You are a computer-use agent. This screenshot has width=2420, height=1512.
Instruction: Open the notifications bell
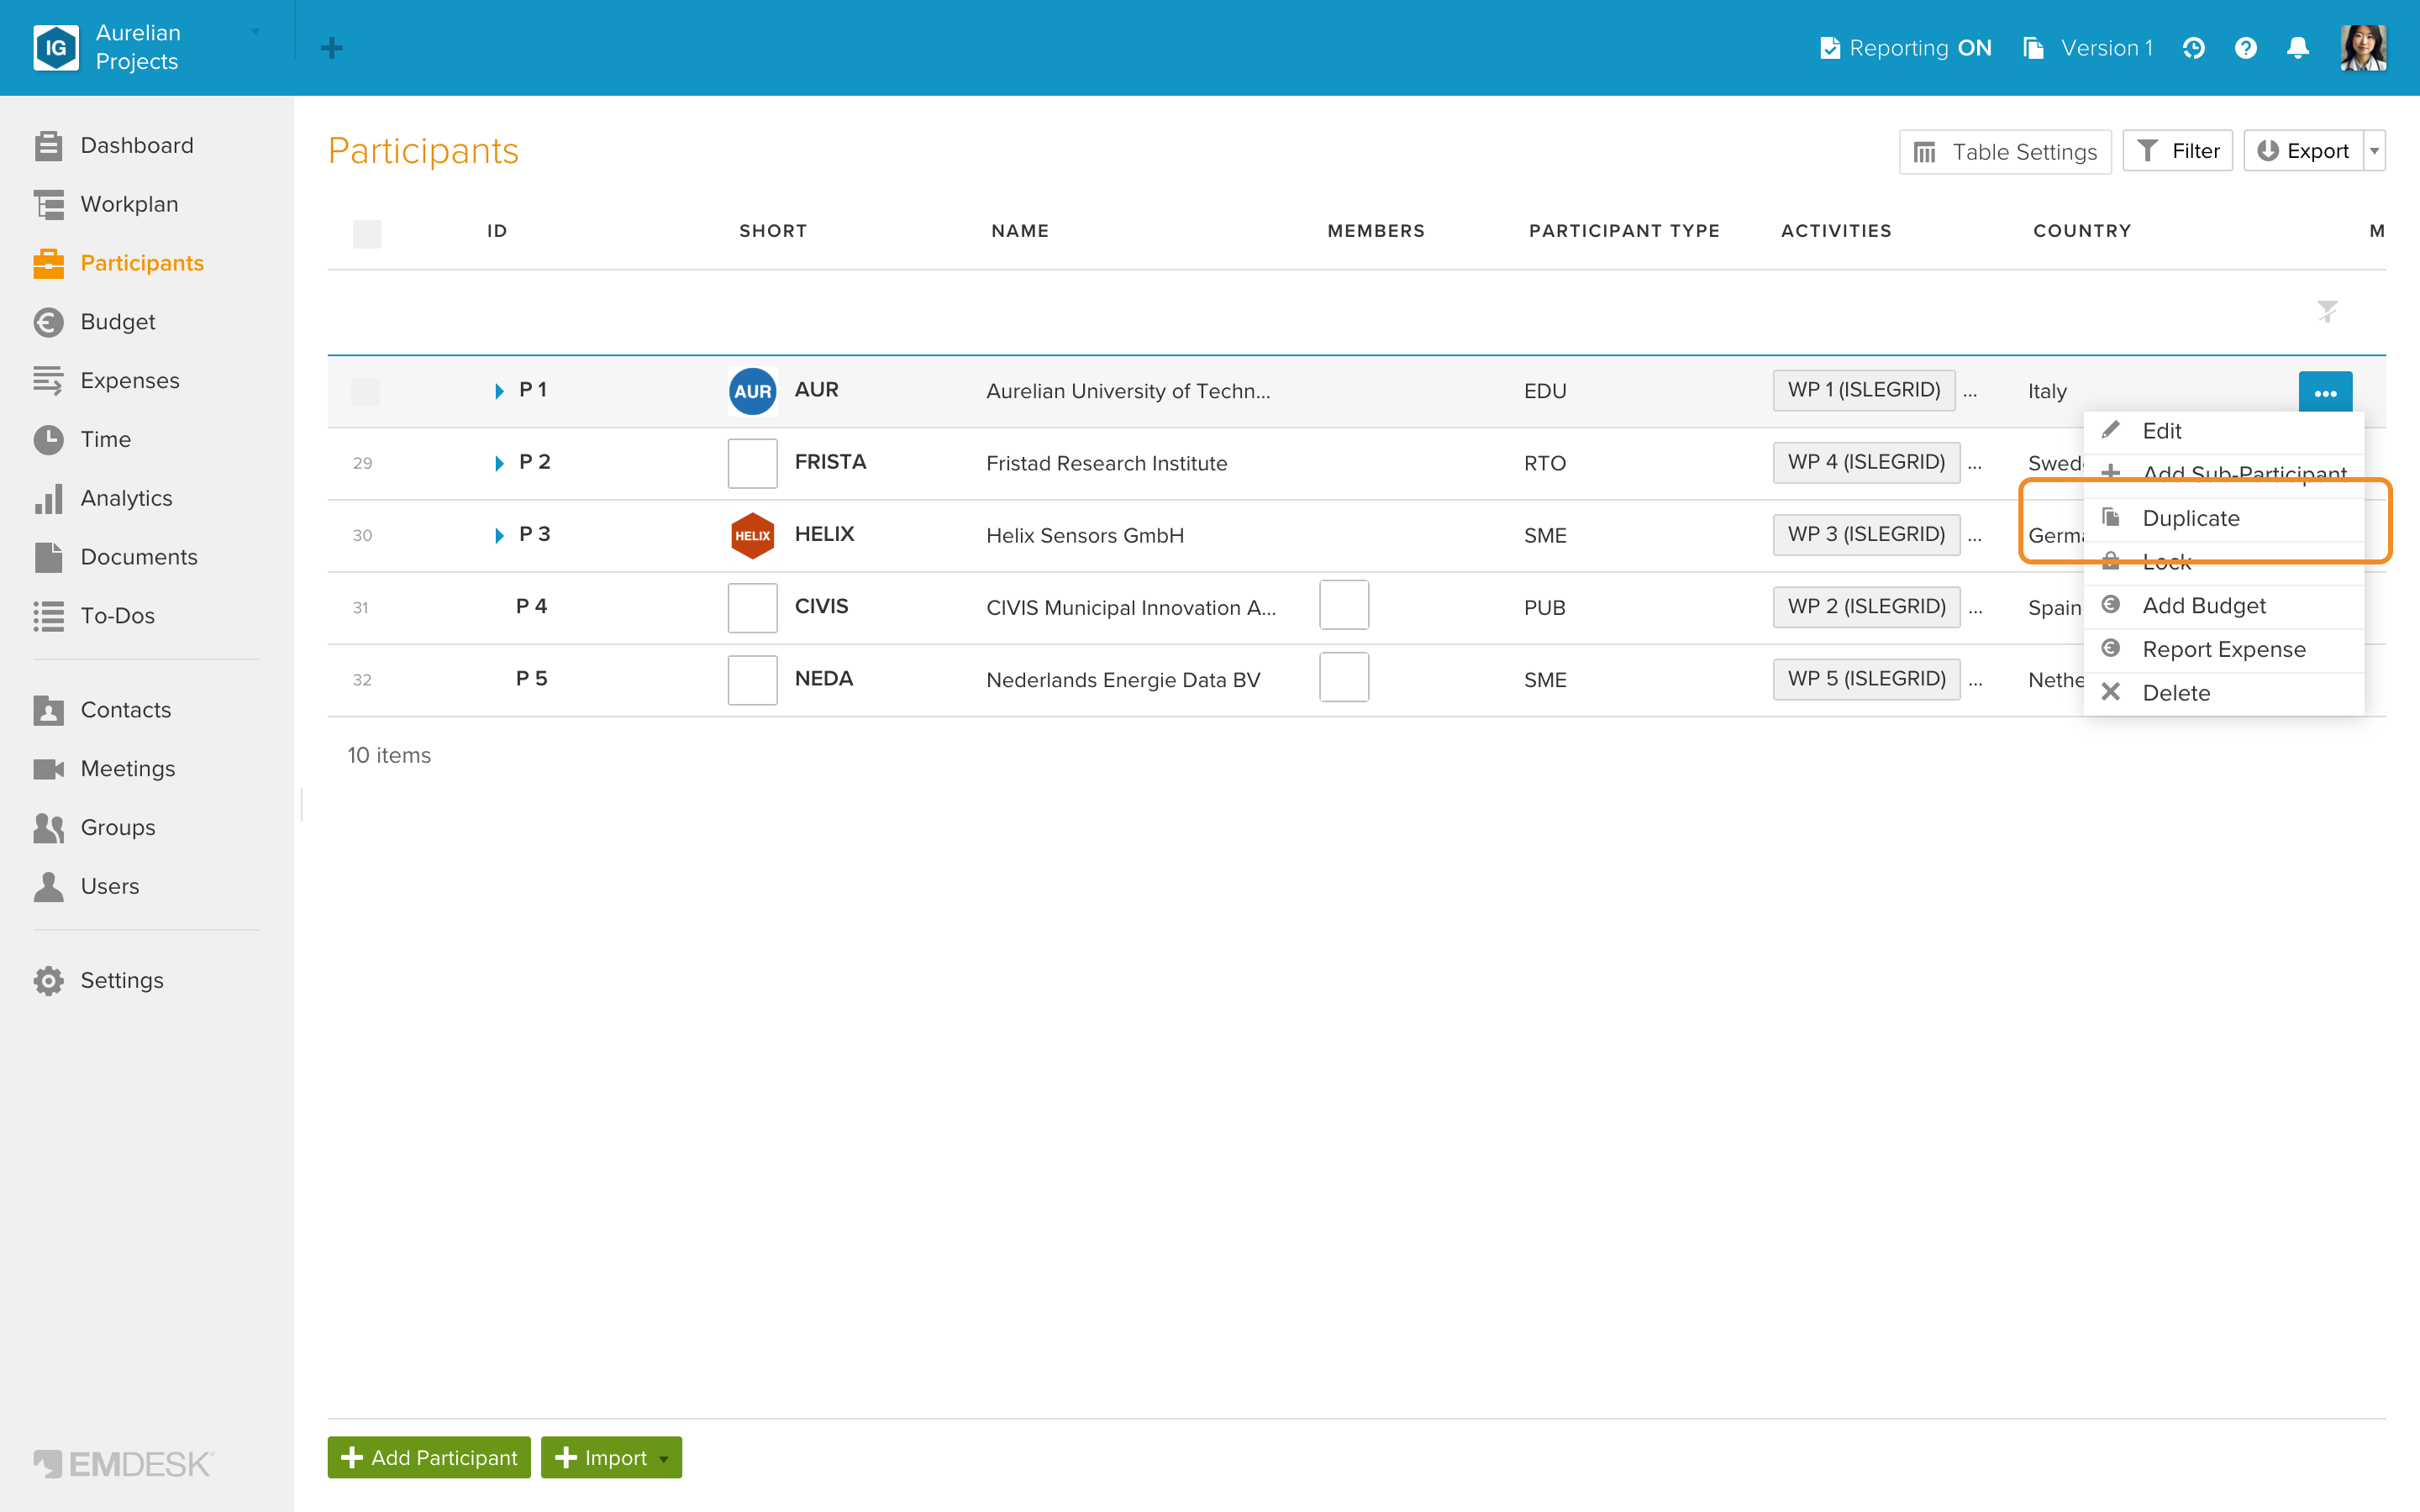[x=2298, y=48]
